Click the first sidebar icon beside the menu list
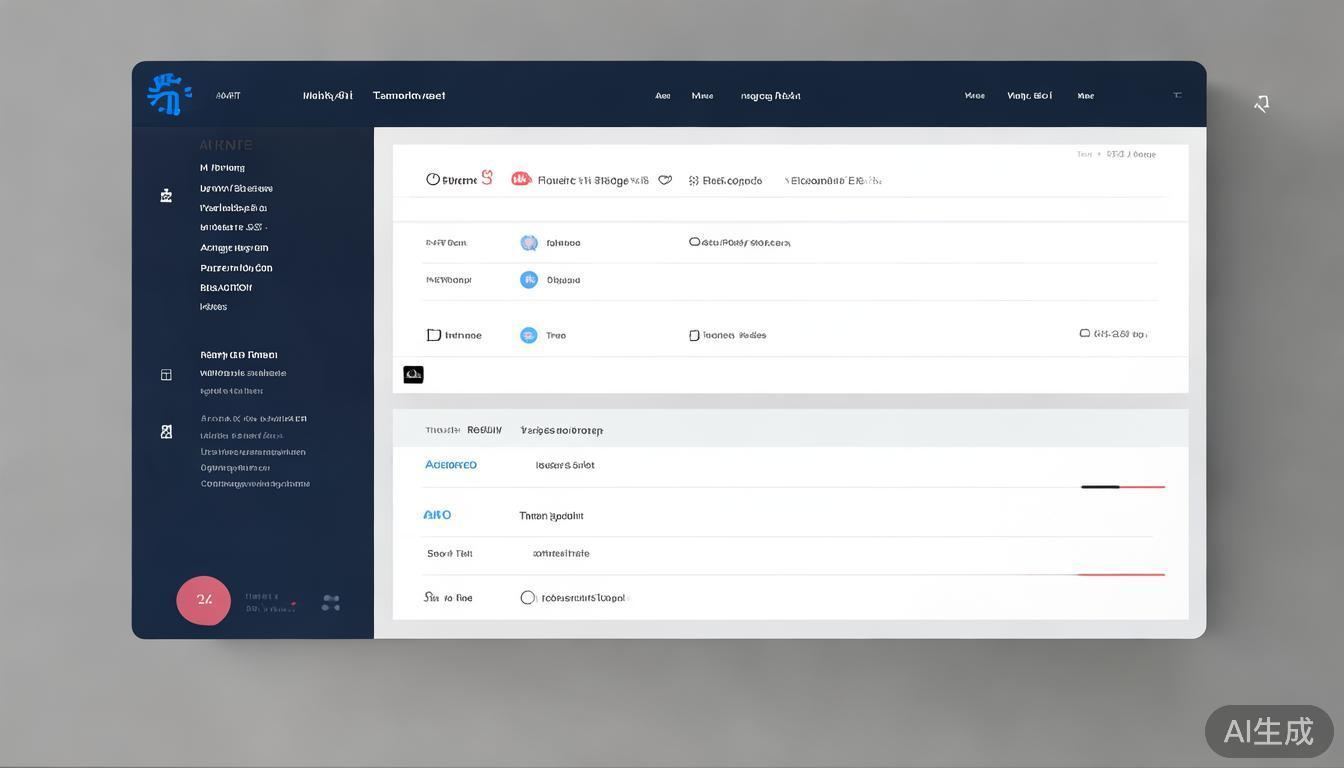This screenshot has width=1344, height=768. coord(166,196)
